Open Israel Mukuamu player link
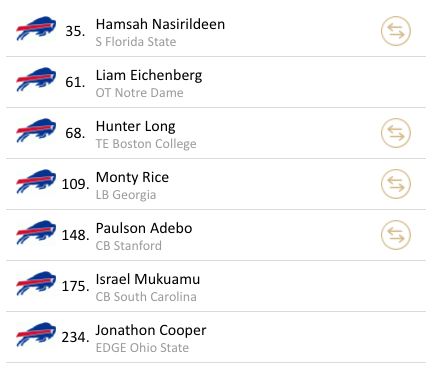The width and height of the screenshot is (445, 383). point(148,279)
